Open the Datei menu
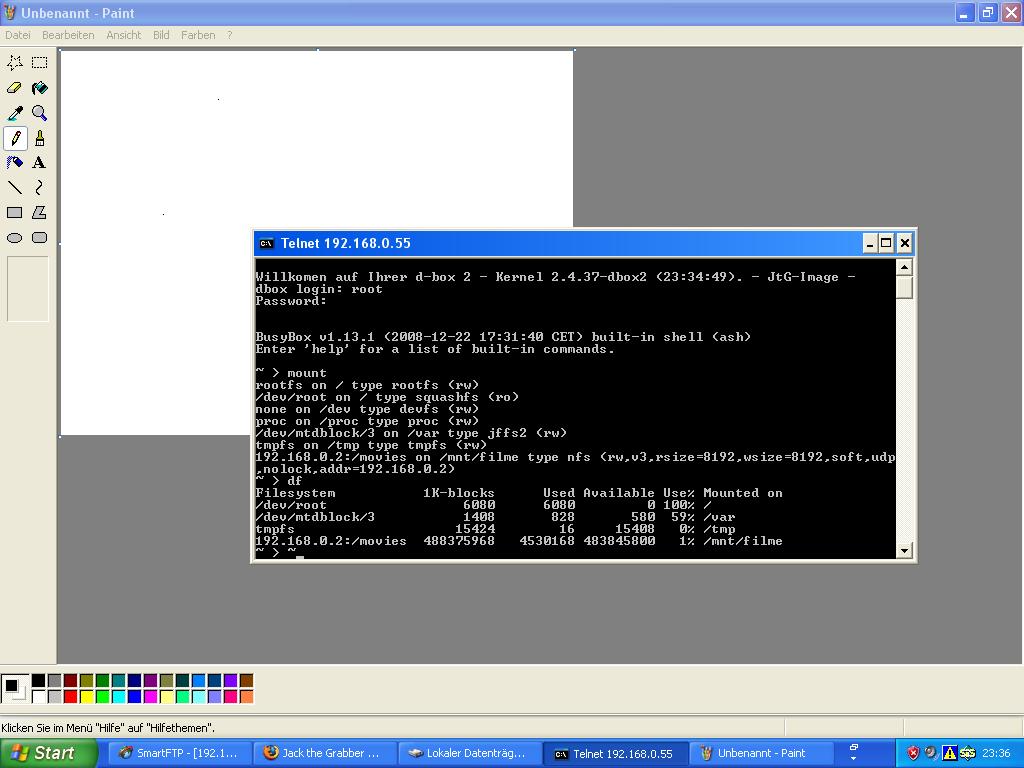The image size is (1024, 768). pos(17,35)
